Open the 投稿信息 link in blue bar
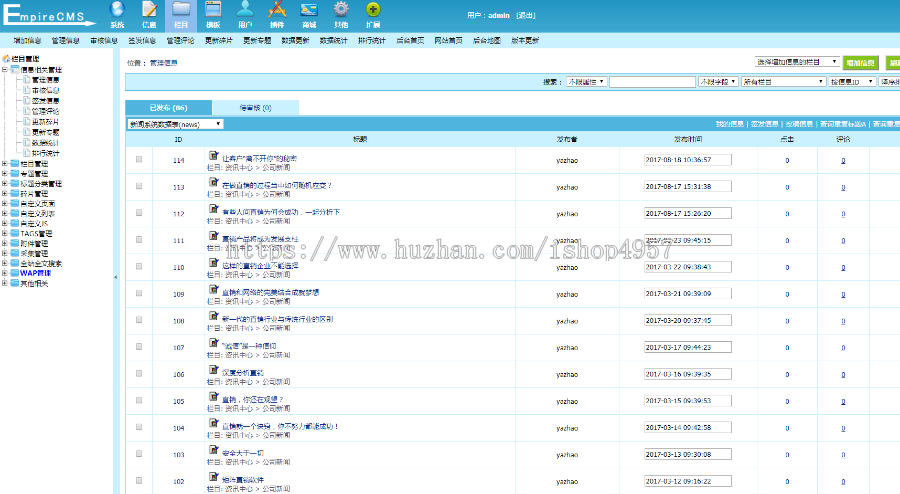 click(799, 124)
